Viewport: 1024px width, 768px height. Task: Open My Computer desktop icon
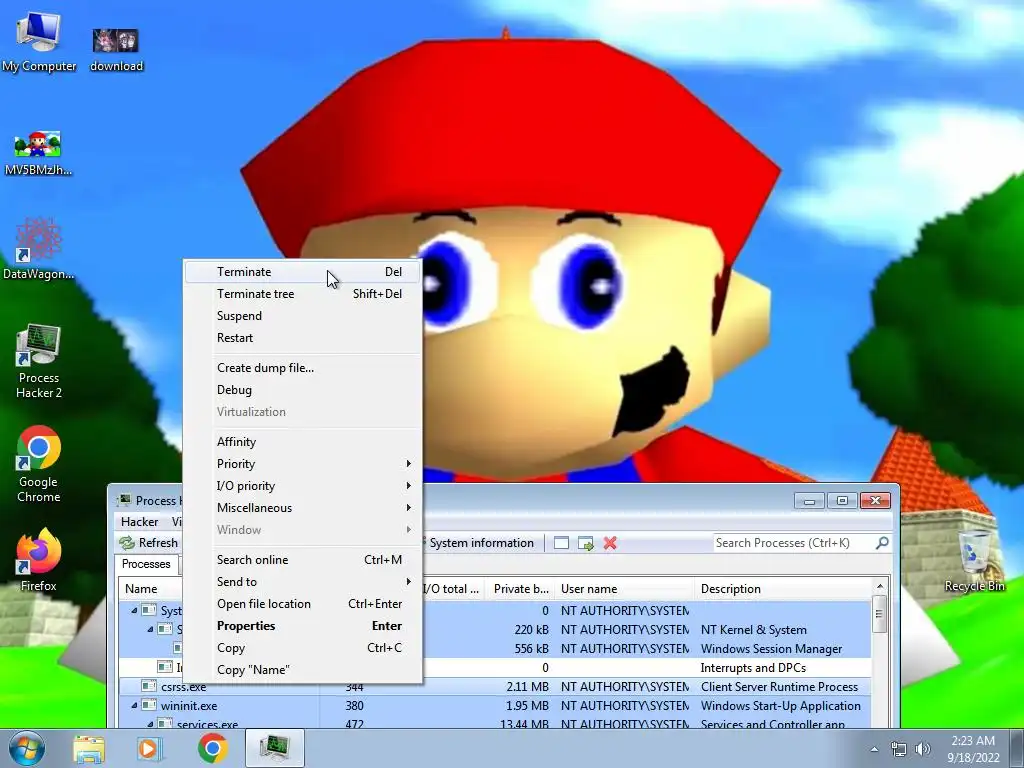[39, 42]
